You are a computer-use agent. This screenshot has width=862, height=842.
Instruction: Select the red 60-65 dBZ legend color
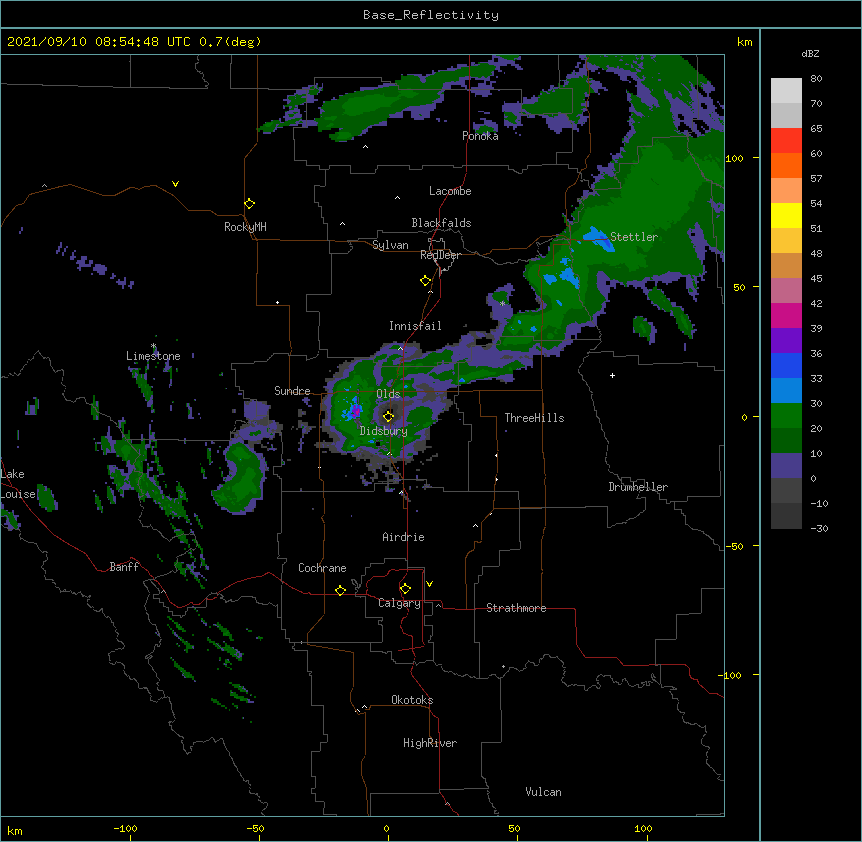[786, 140]
